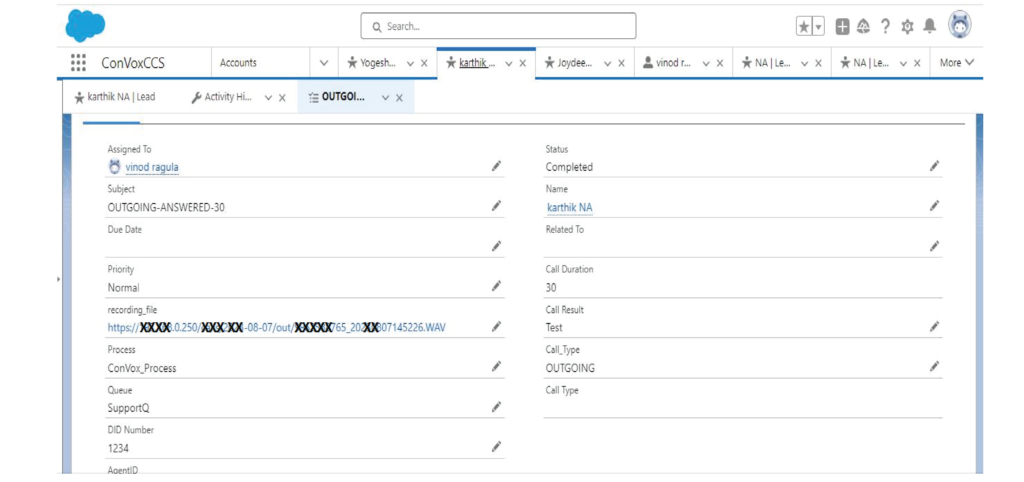Click the global Search field
The image size is (1024, 482).
(x=498, y=26)
